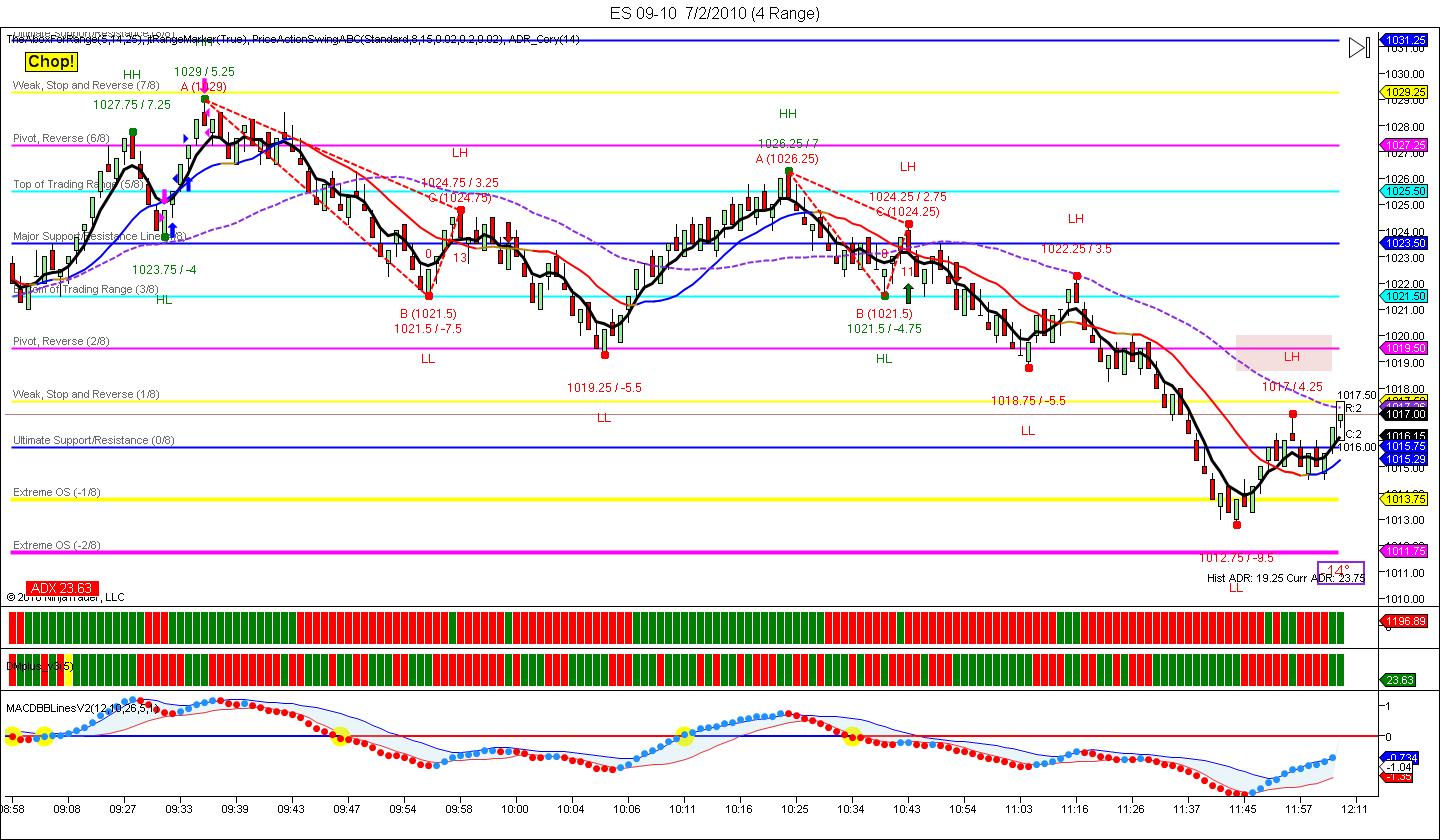Click the scroll-to-latest-bar arrow icon
Image resolution: width=1440 pixels, height=840 pixels.
point(1358,47)
